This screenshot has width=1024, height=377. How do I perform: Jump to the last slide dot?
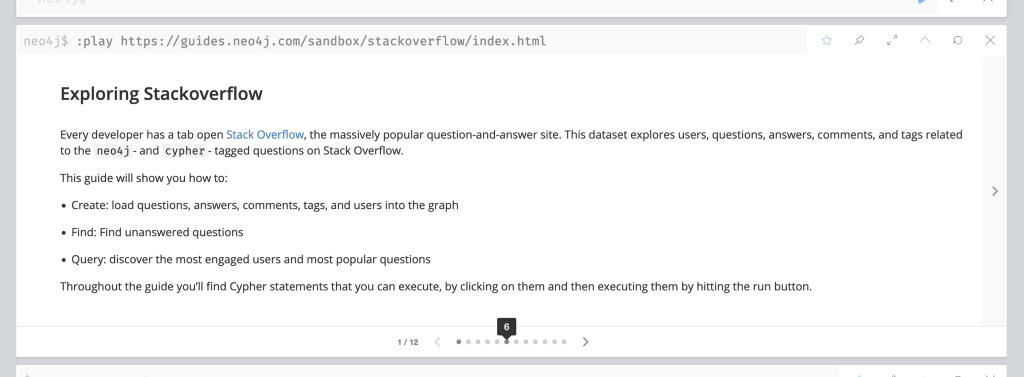tap(564, 342)
